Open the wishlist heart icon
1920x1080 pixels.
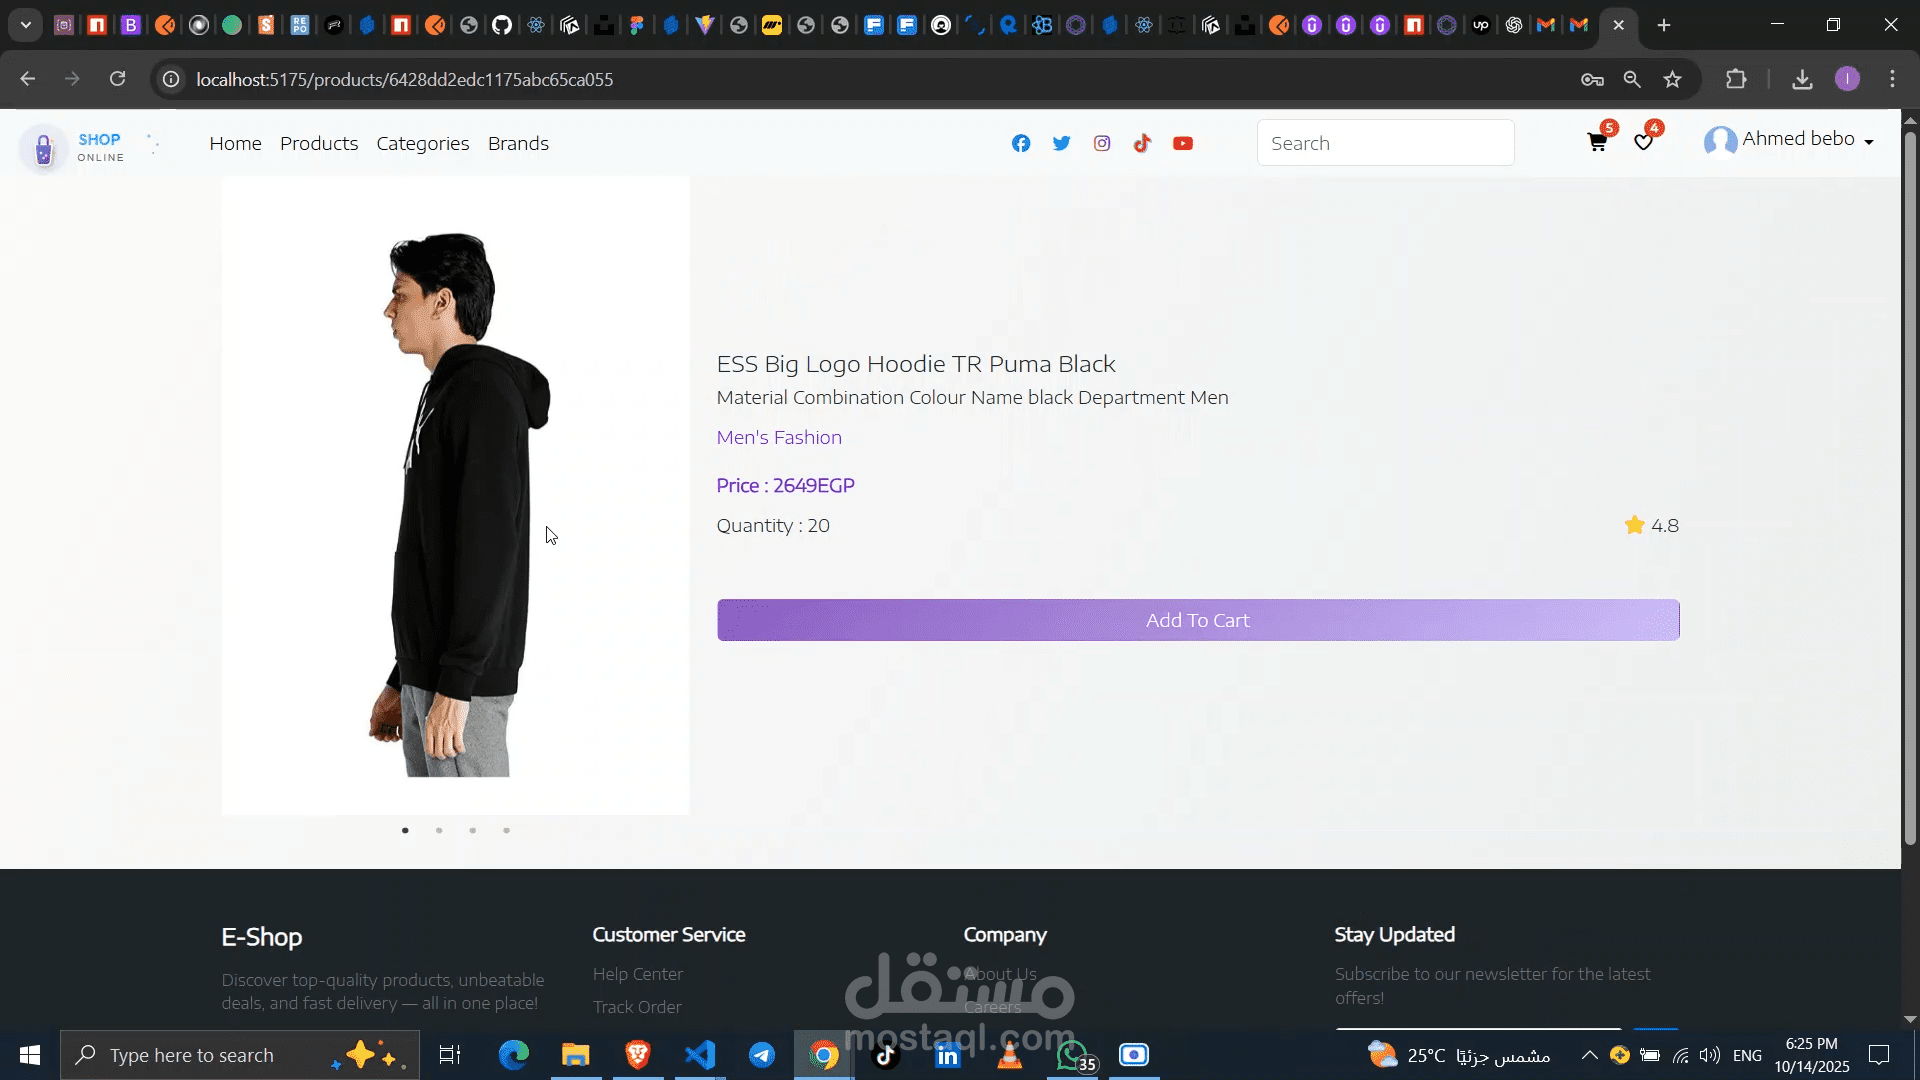[1643, 142]
